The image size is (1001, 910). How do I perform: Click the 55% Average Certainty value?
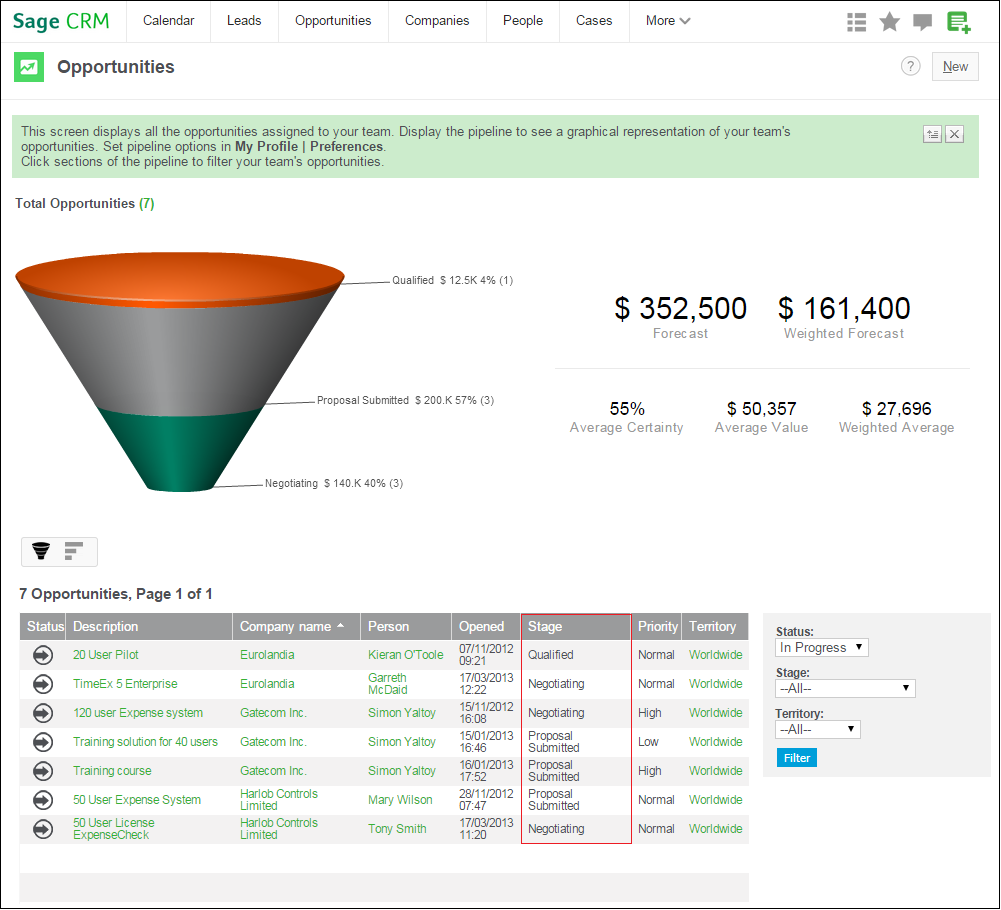pos(627,409)
